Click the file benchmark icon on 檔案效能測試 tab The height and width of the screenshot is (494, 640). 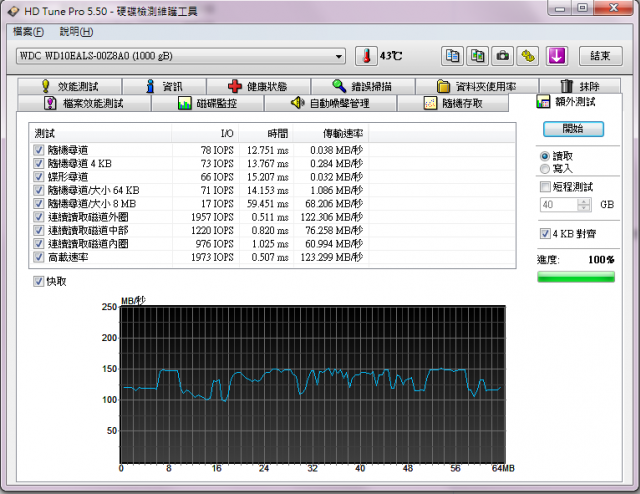point(50,103)
